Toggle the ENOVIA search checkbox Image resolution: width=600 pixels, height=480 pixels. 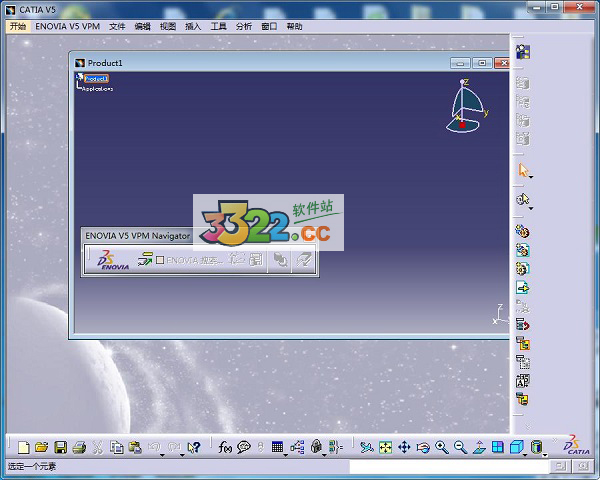point(160,260)
